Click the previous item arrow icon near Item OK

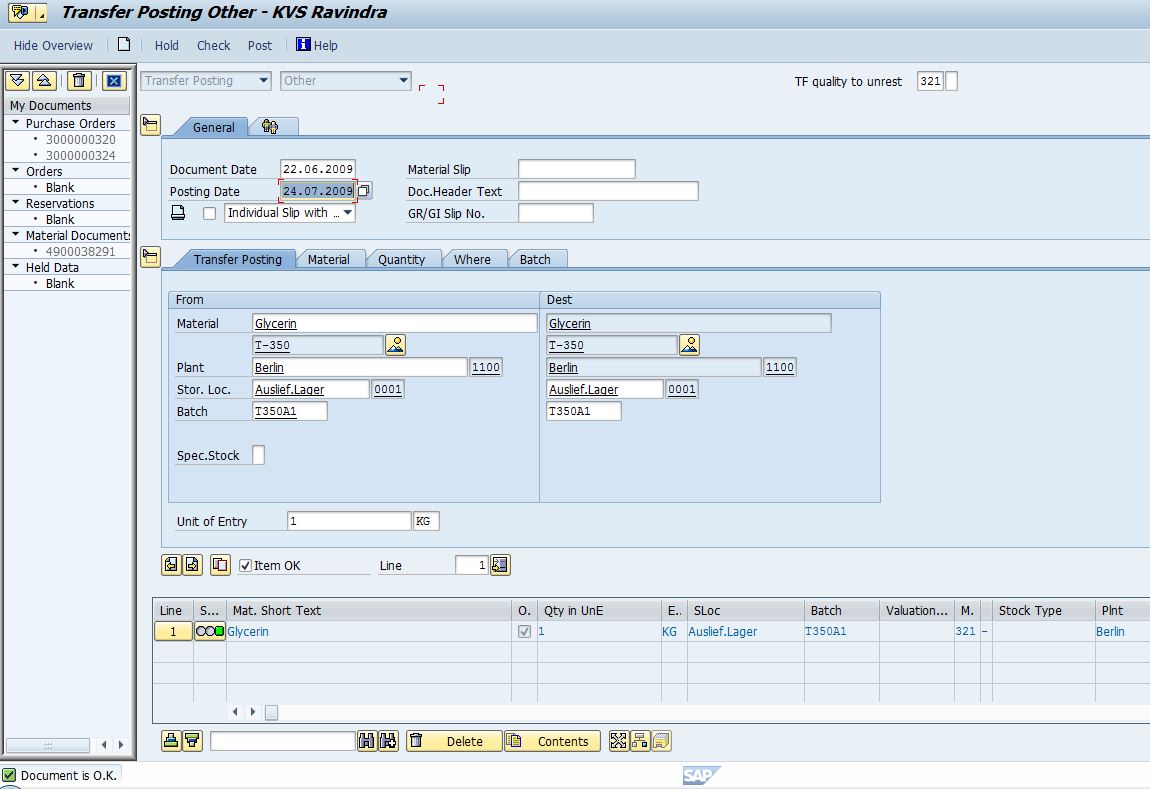[x=170, y=564]
